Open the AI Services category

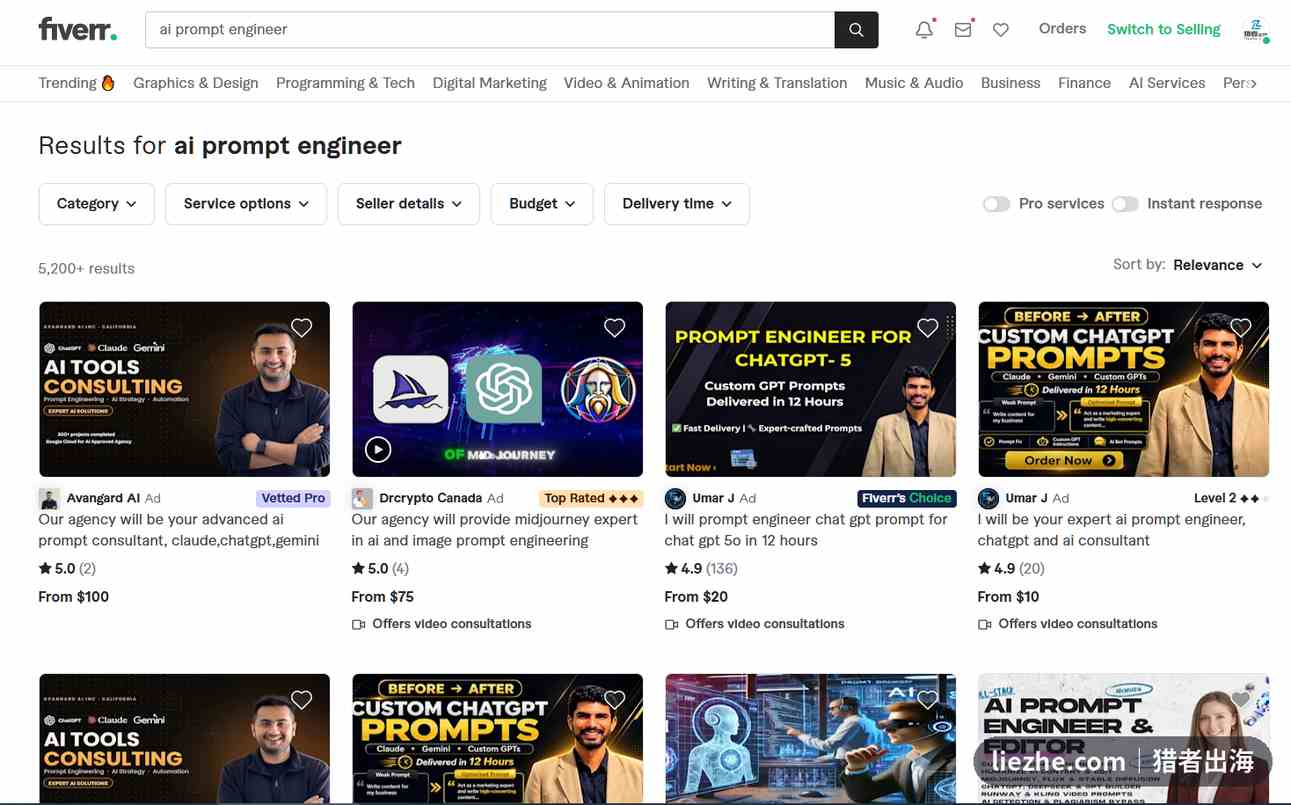click(1167, 83)
